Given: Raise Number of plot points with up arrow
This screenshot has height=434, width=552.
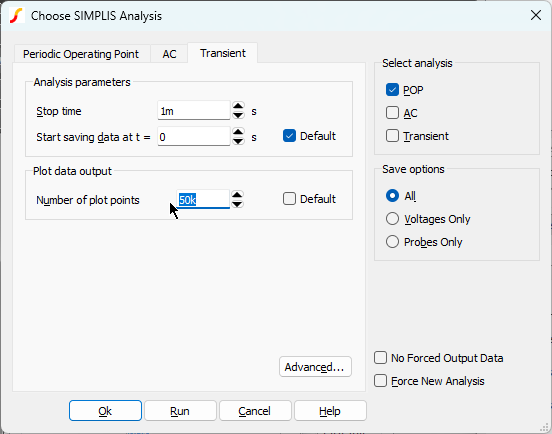Looking at the screenshot, I should tap(237, 195).
